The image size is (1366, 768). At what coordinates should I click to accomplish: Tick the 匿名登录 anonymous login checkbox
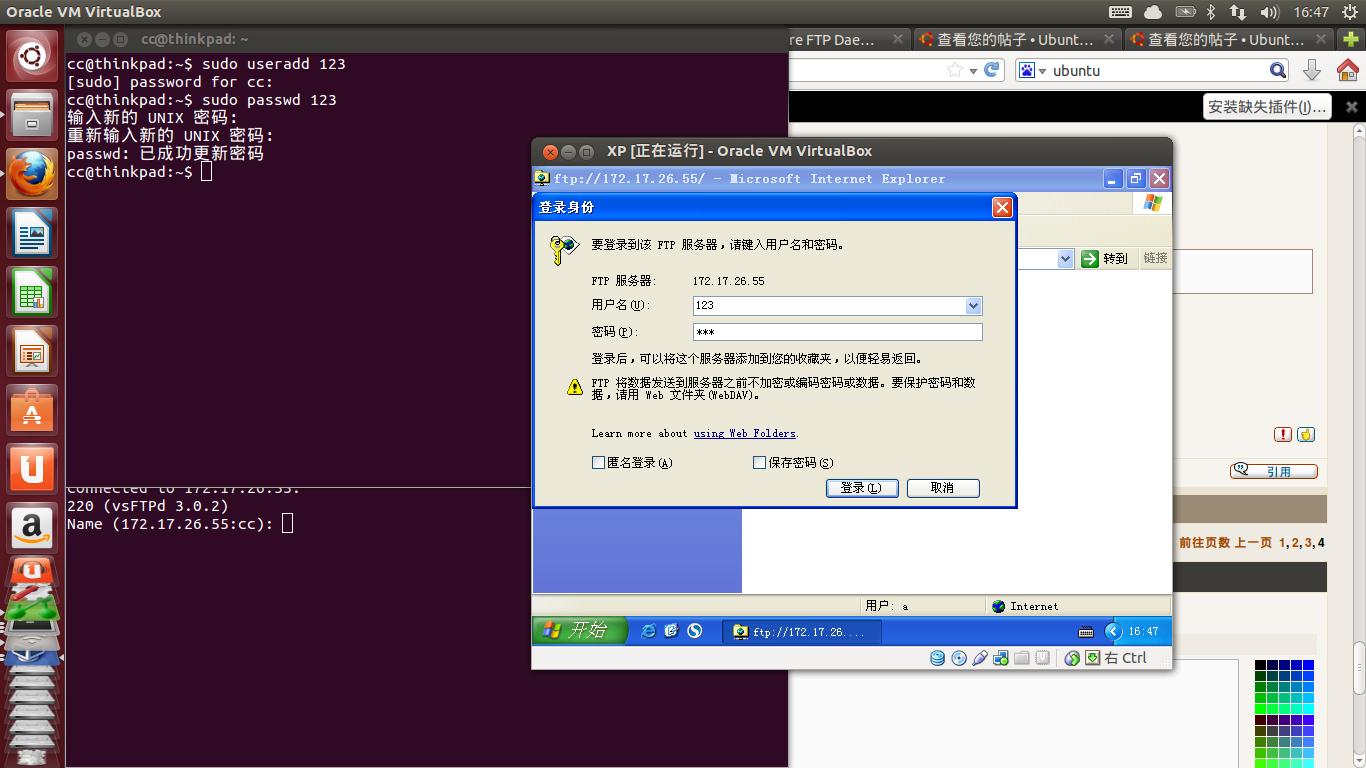[x=599, y=463]
